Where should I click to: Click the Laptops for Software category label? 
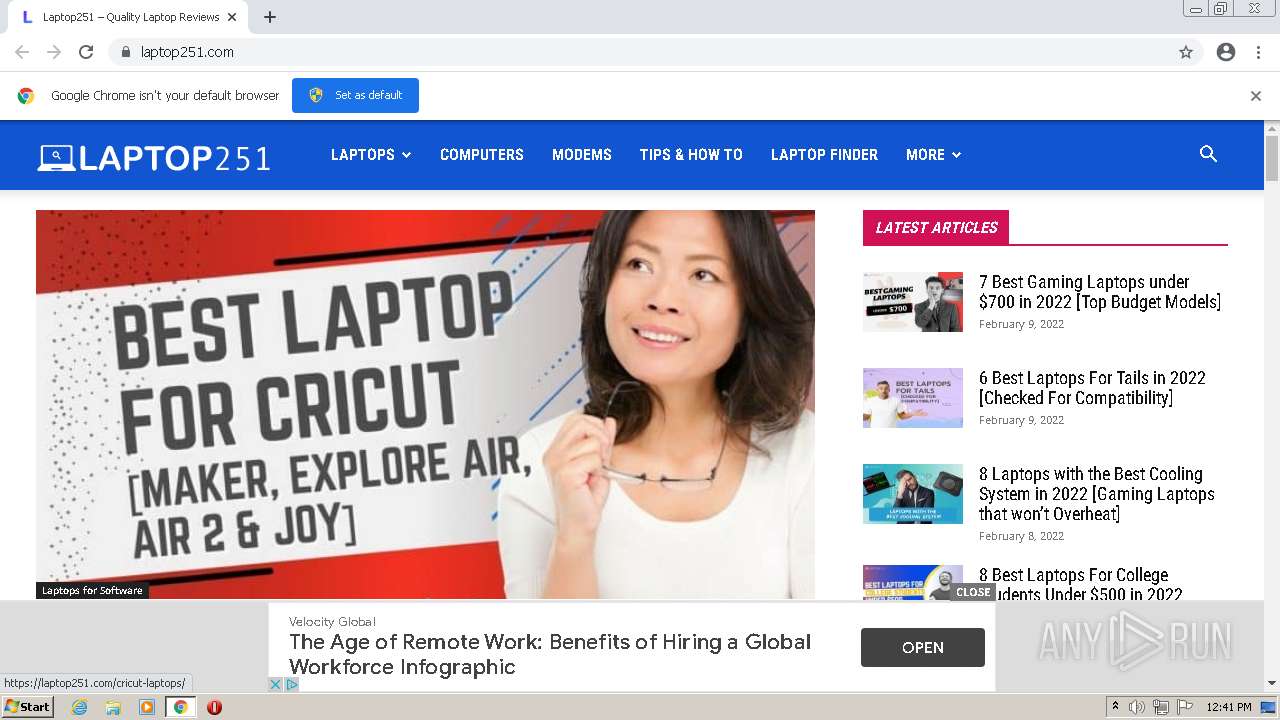pyautogui.click(x=92, y=591)
